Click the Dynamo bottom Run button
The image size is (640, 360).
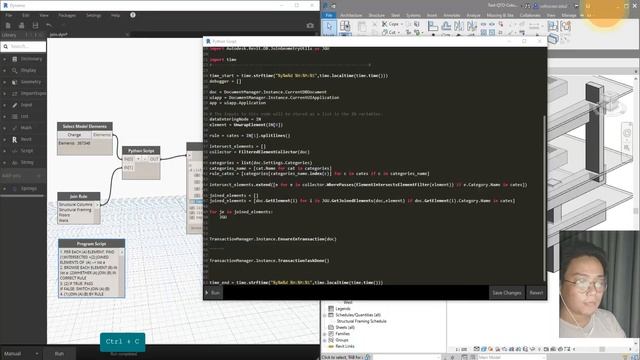[60, 353]
